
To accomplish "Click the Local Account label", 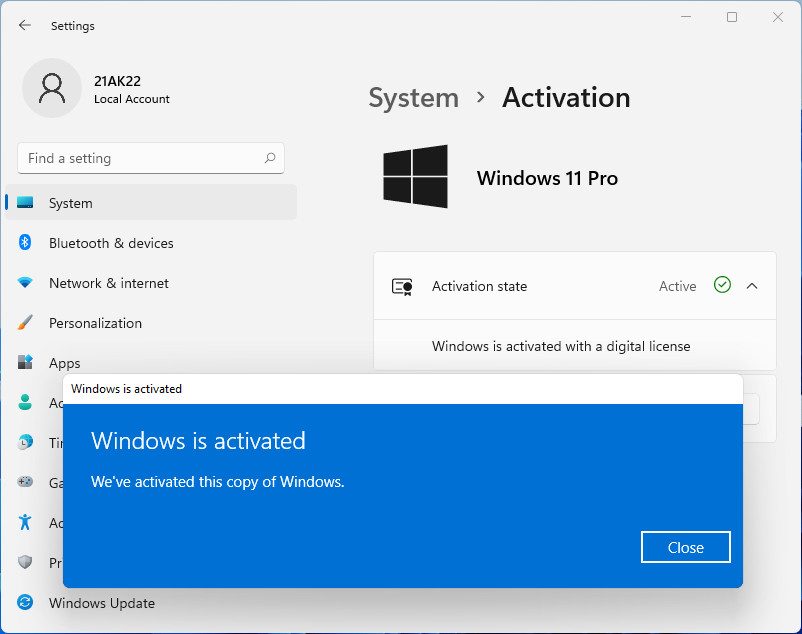I will click(x=131, y=99).
